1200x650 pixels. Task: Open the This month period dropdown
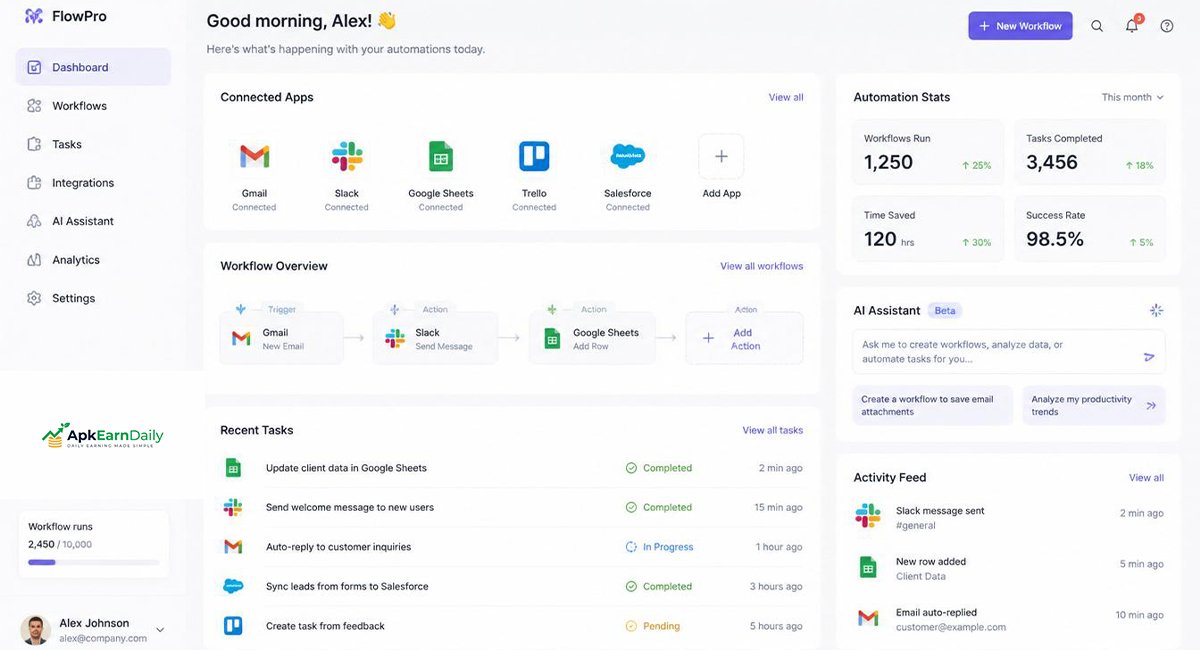(1133, 97)
